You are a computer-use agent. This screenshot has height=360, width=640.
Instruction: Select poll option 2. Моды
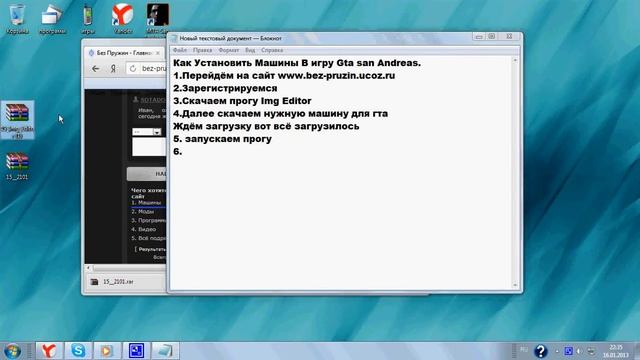pyautogui.click(x=142, y=211)
